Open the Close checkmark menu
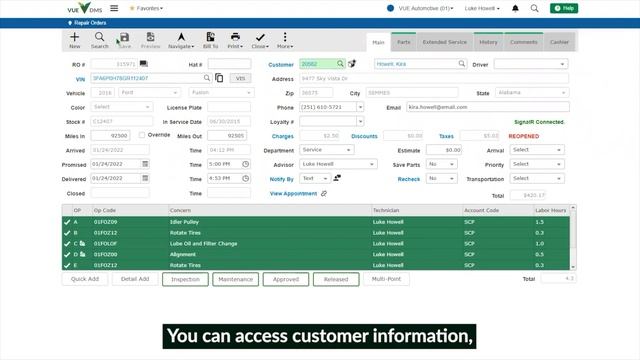Image resolution: width=640 pixels, height=360 pixels. [260, 40]
